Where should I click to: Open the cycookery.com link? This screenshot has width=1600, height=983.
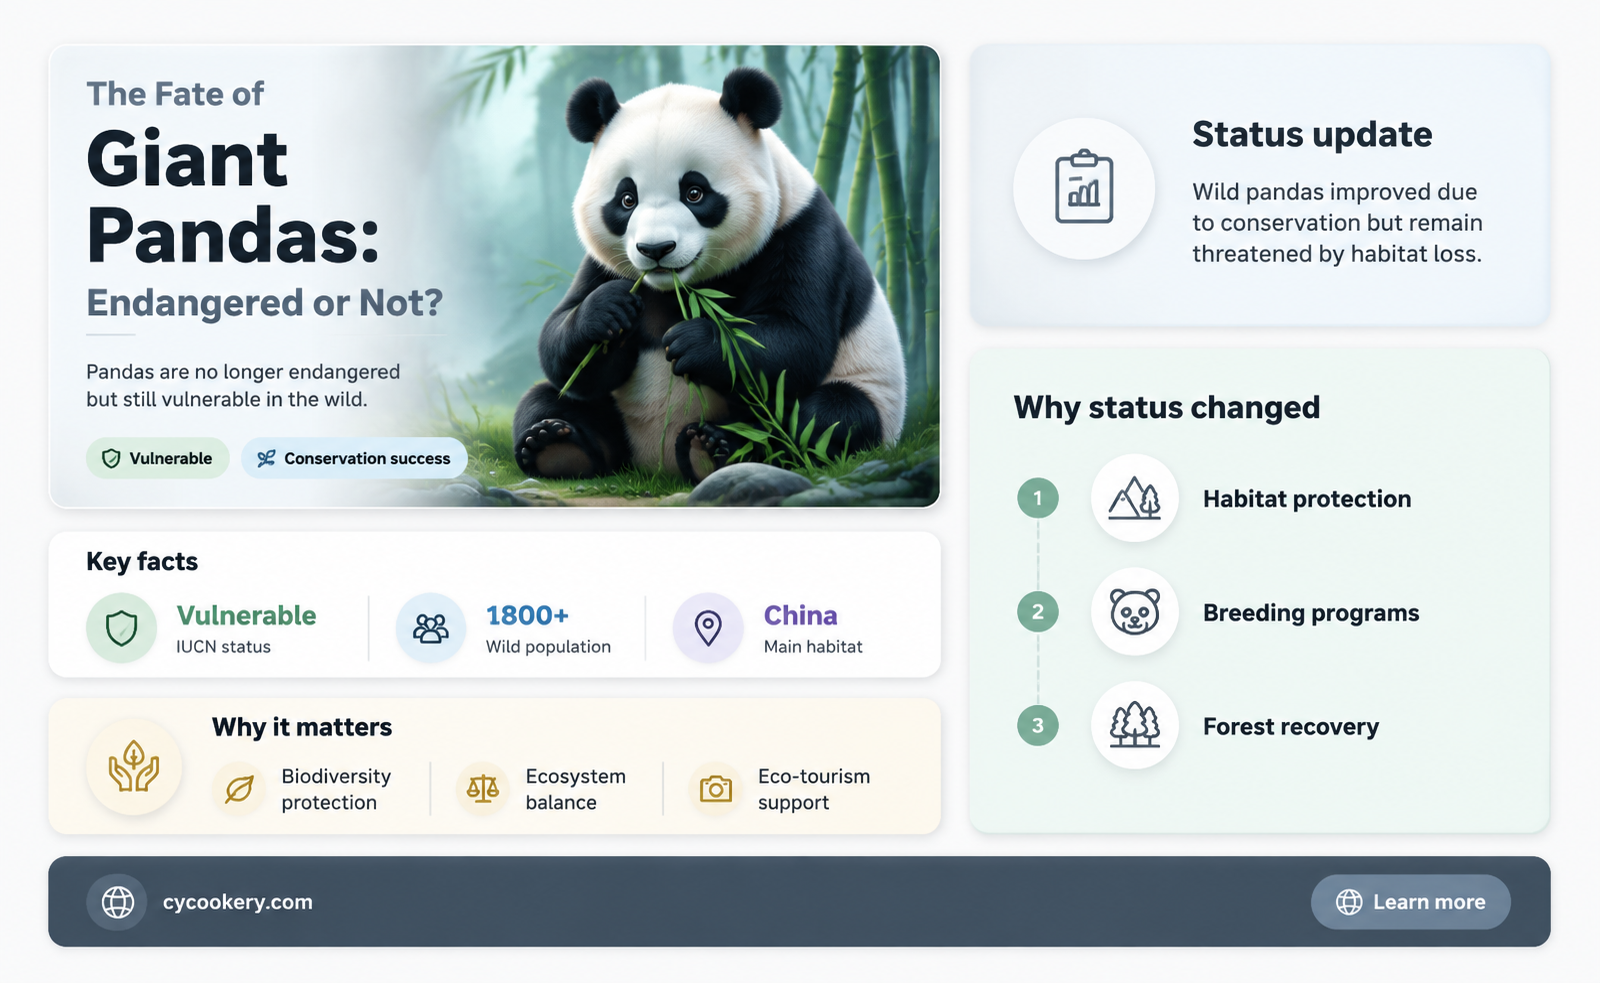[238, 902]
